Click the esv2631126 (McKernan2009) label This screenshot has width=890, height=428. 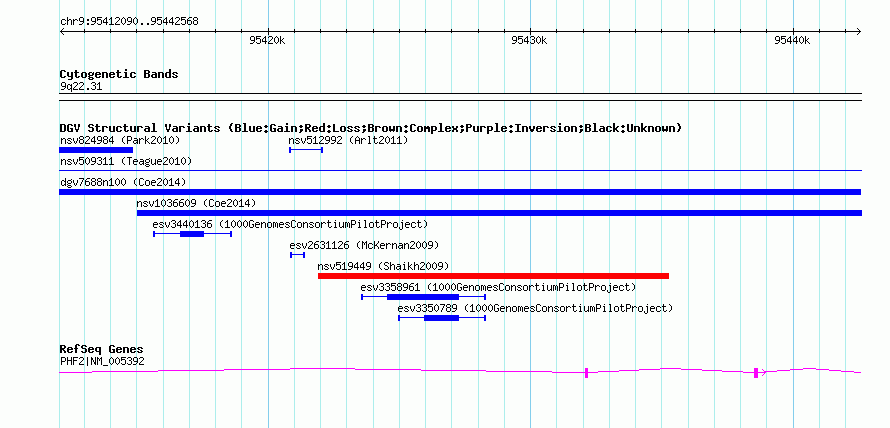coord(364,245)
